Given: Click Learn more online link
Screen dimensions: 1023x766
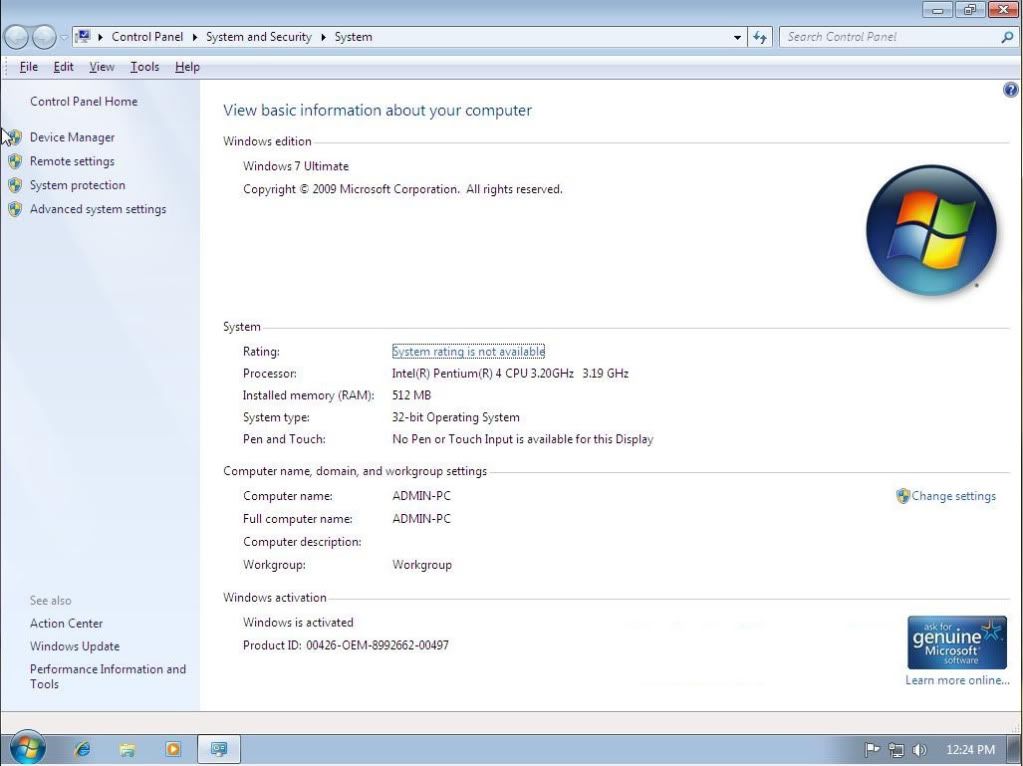Looking at the screenshot, I should tap(957, 680).
